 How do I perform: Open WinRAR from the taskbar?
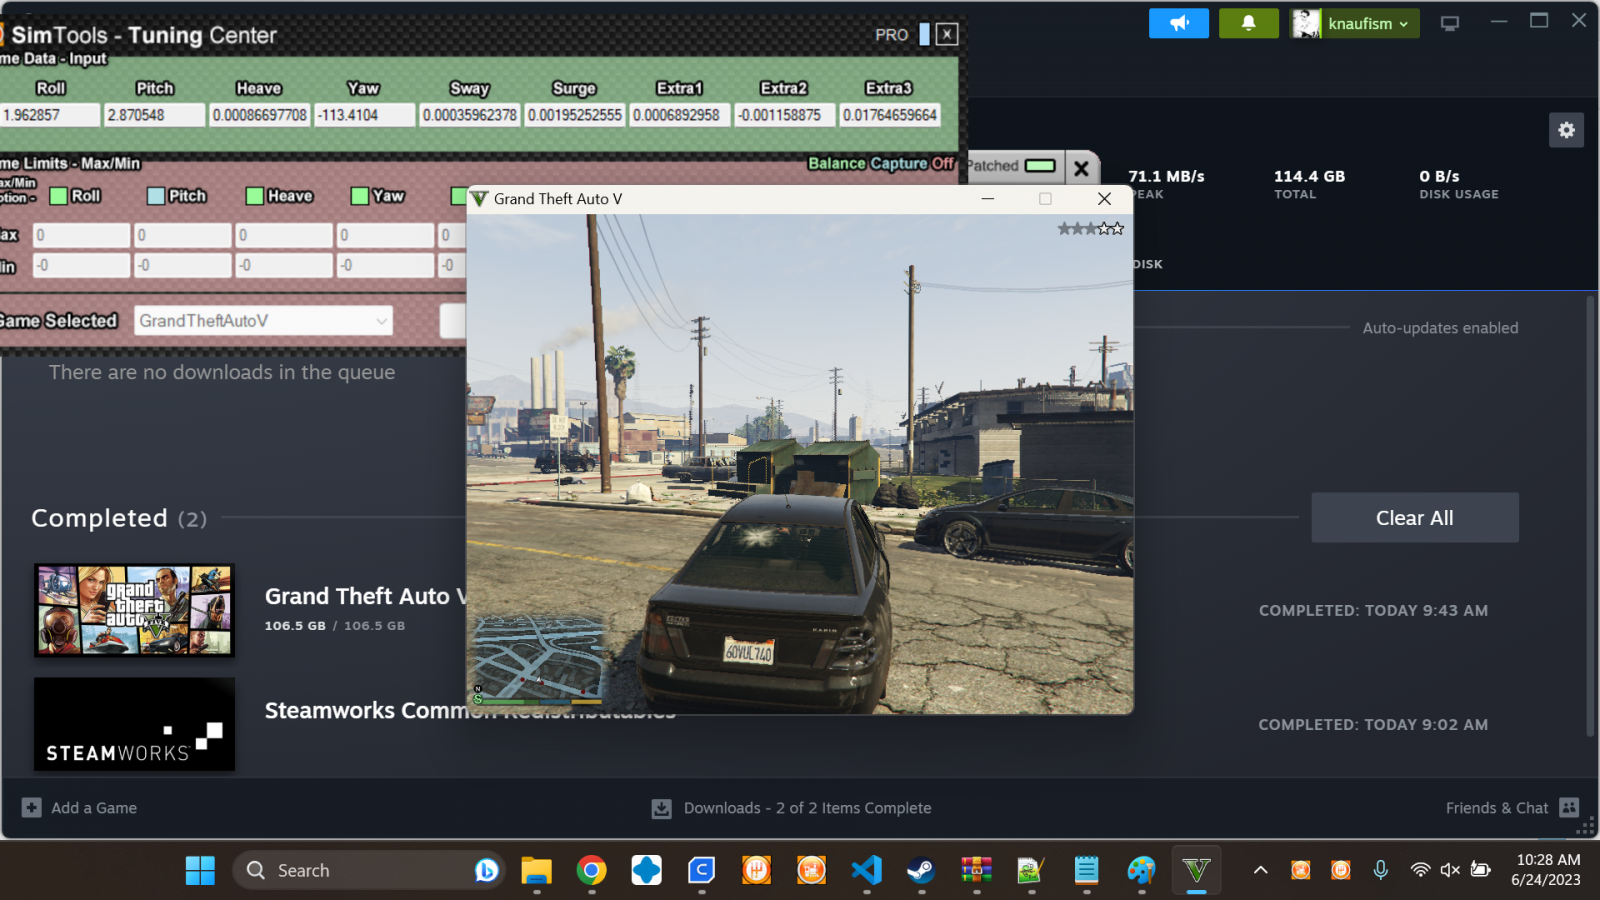tap(976, 870)
